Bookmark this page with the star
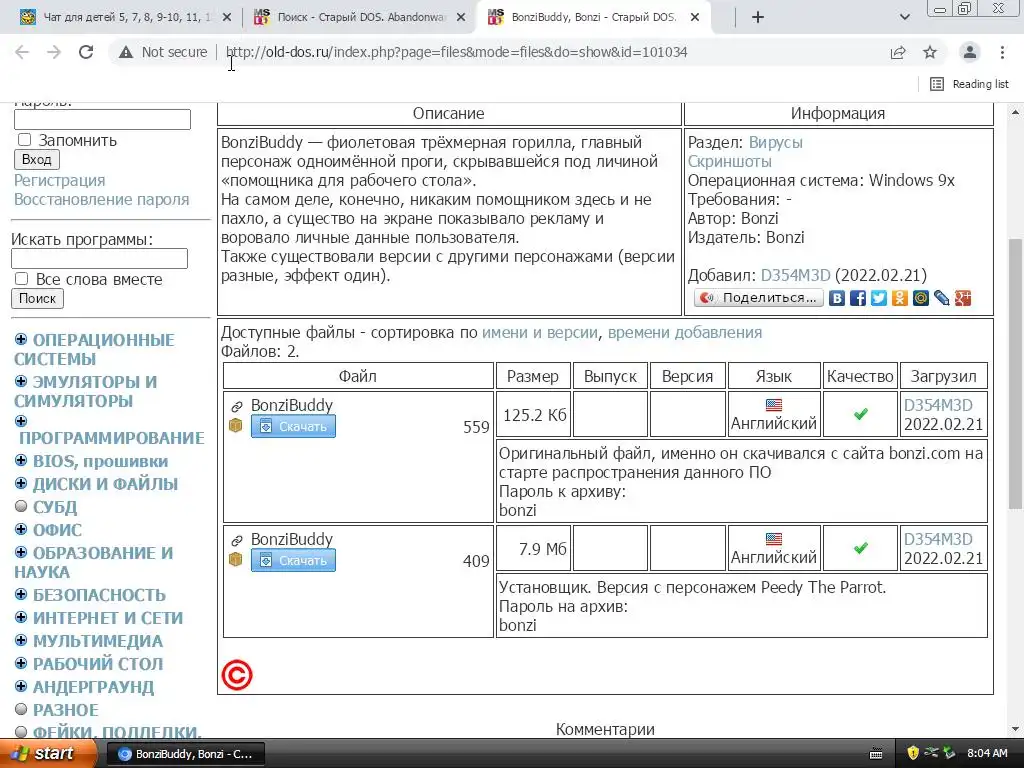The height and width of the screenshot is (768, 1024). tap(930, 52)
